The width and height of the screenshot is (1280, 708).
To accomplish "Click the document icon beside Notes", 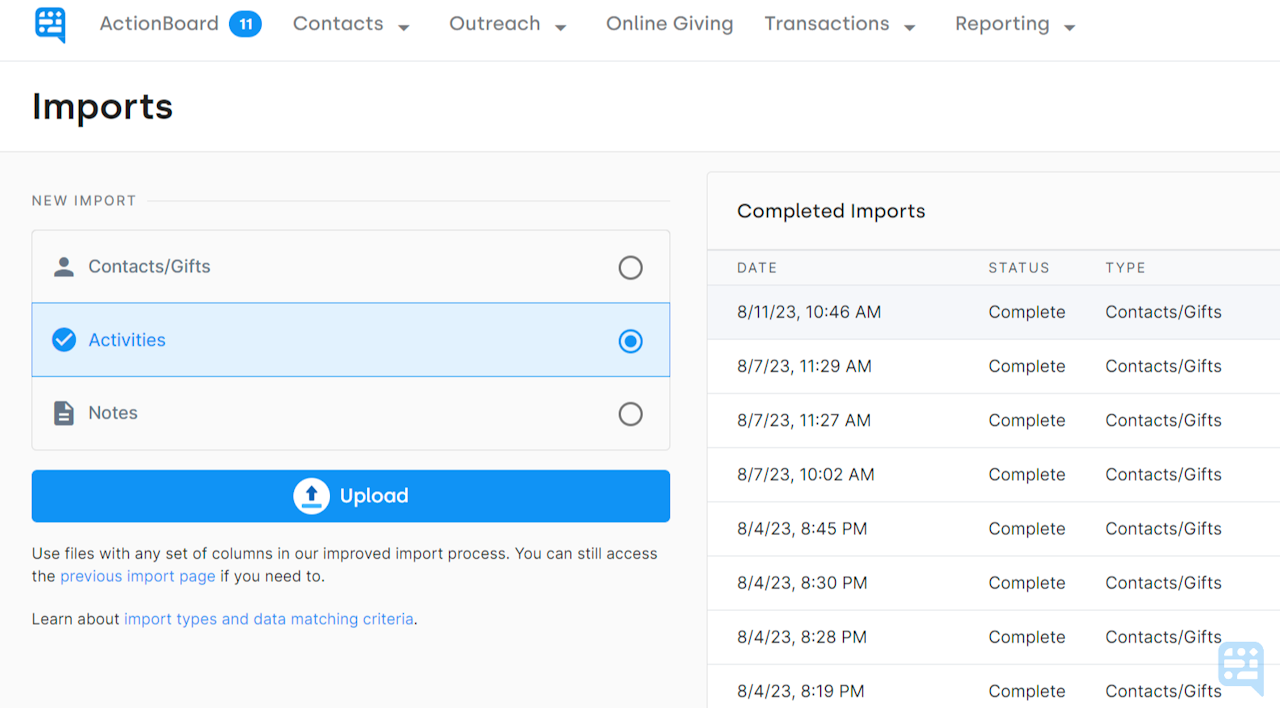I will 64,412.
